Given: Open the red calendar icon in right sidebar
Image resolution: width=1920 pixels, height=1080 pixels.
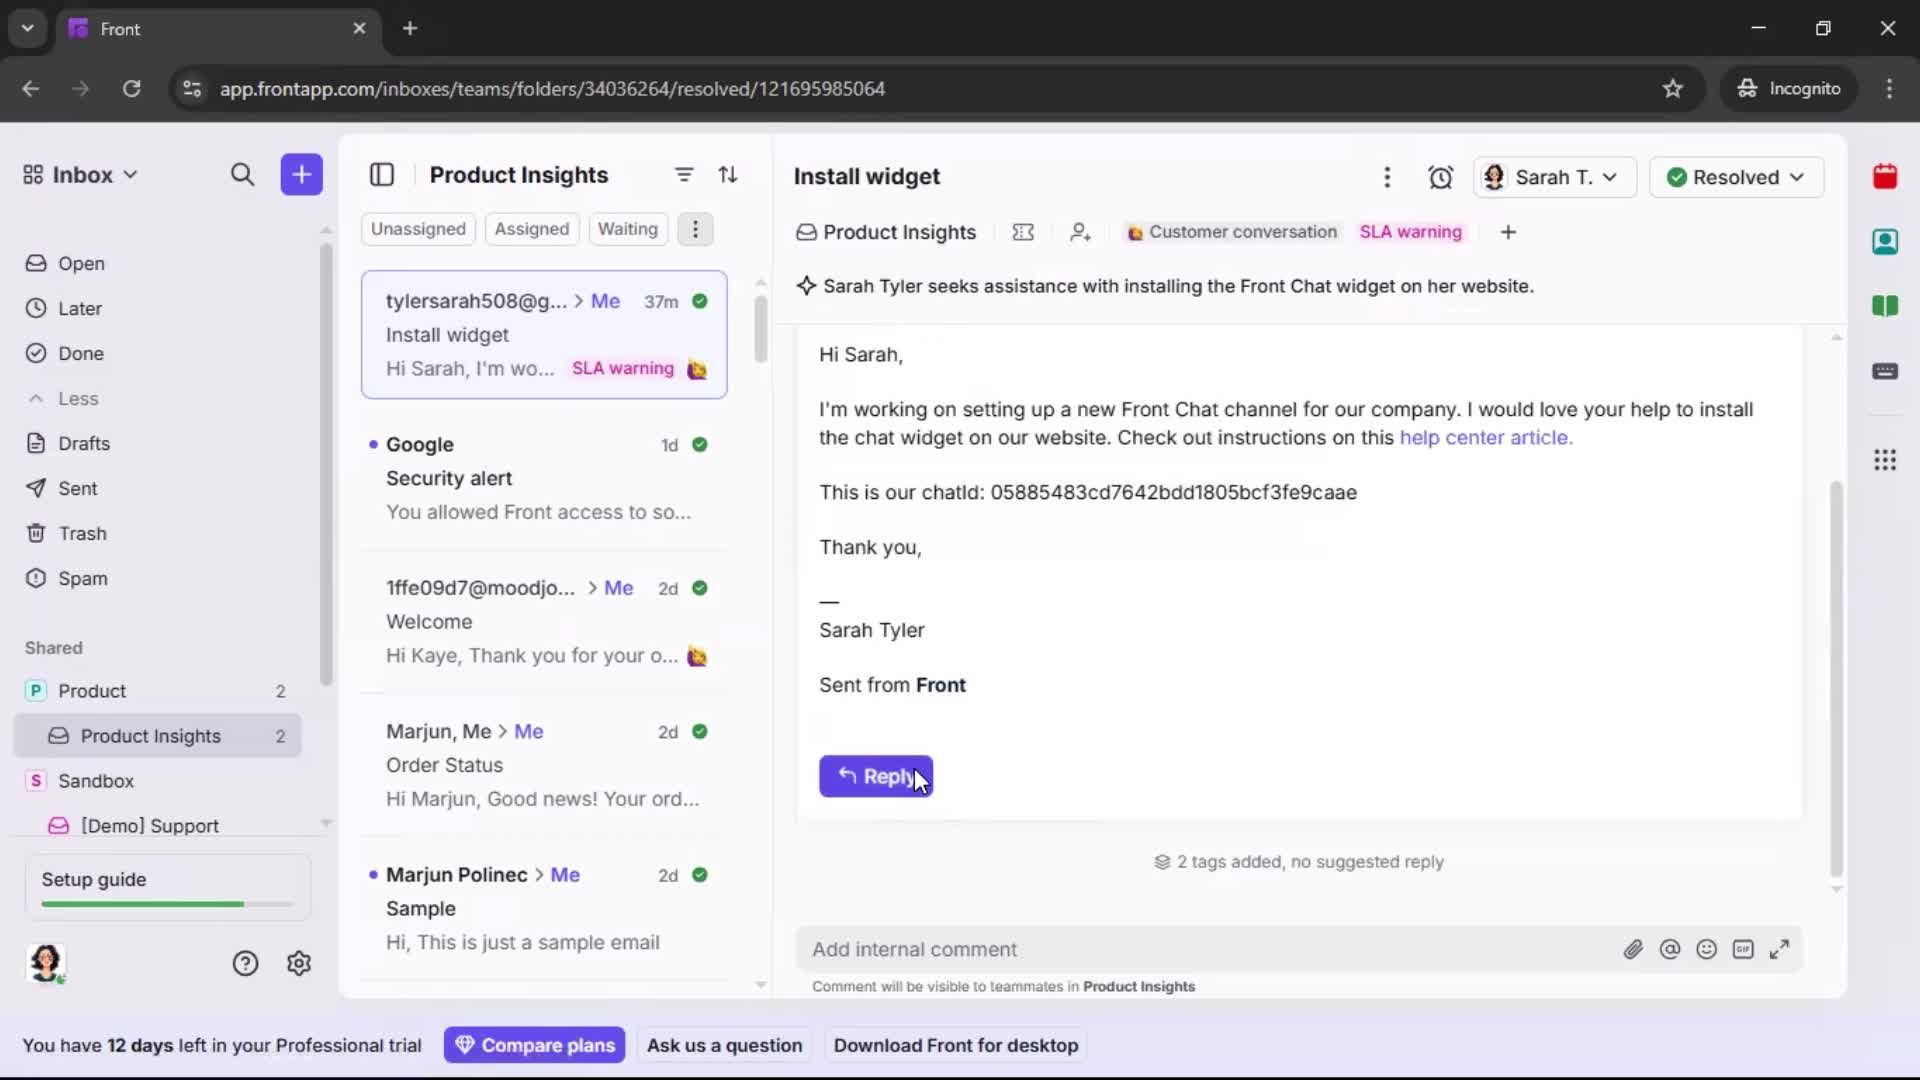Looking at the screenshot, I should click(x=1886, y=177).
